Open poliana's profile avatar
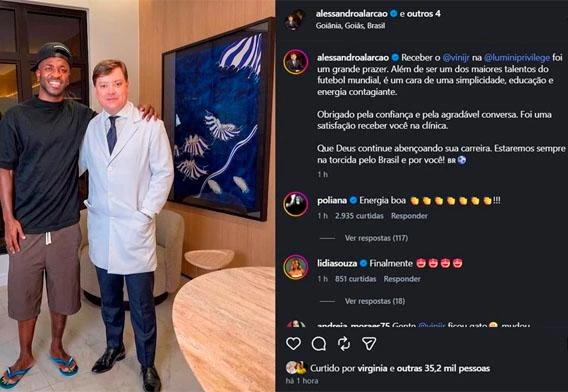 [x=296, y=204]
